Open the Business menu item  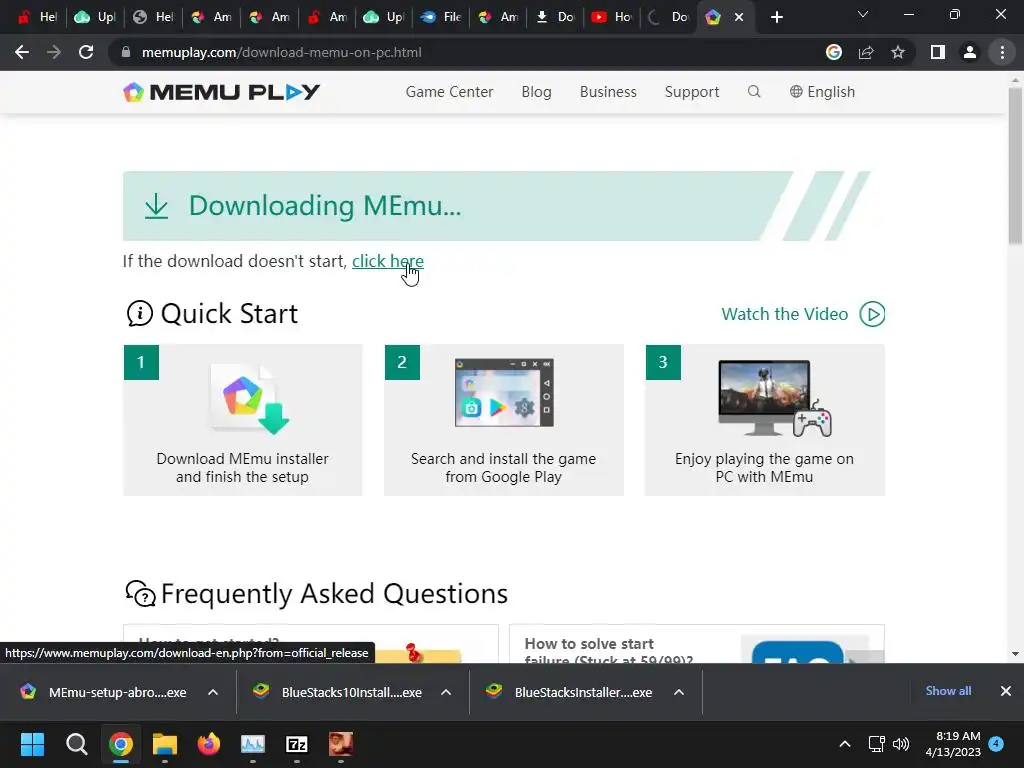pyautogui.click(x=608, y=91)
